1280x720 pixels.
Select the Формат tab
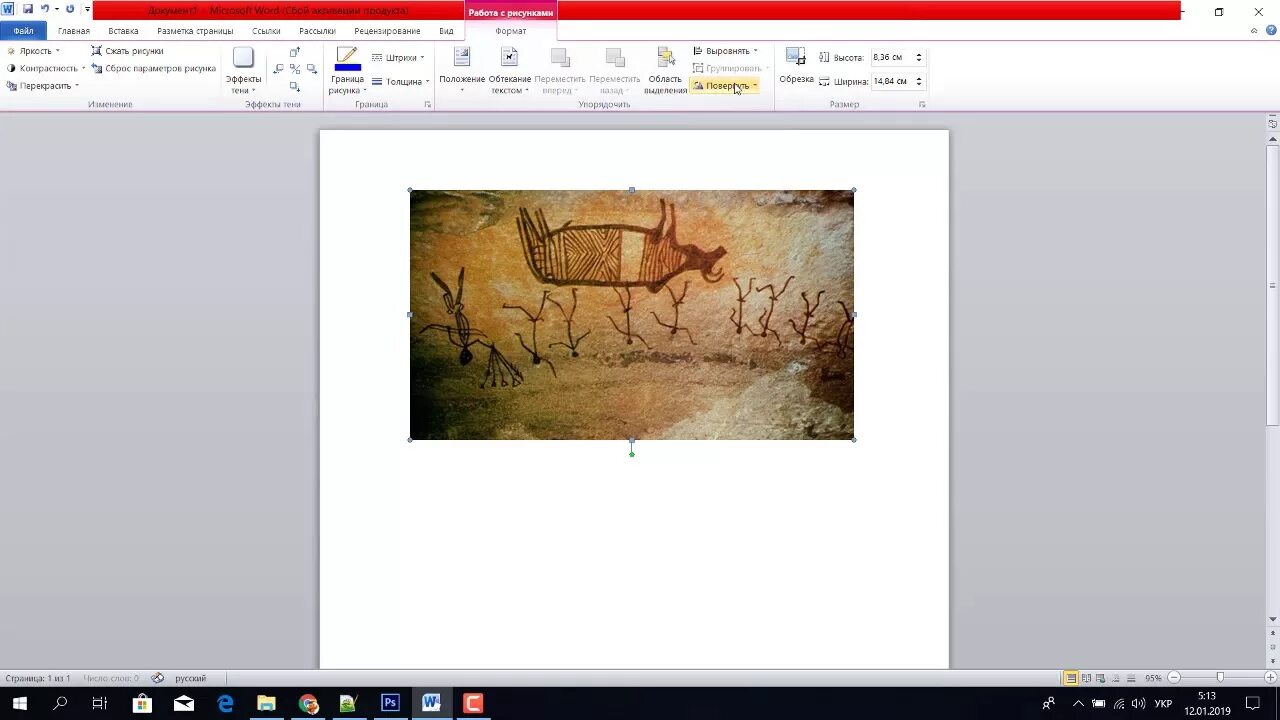pyautogui.click(x=510, y=31)
